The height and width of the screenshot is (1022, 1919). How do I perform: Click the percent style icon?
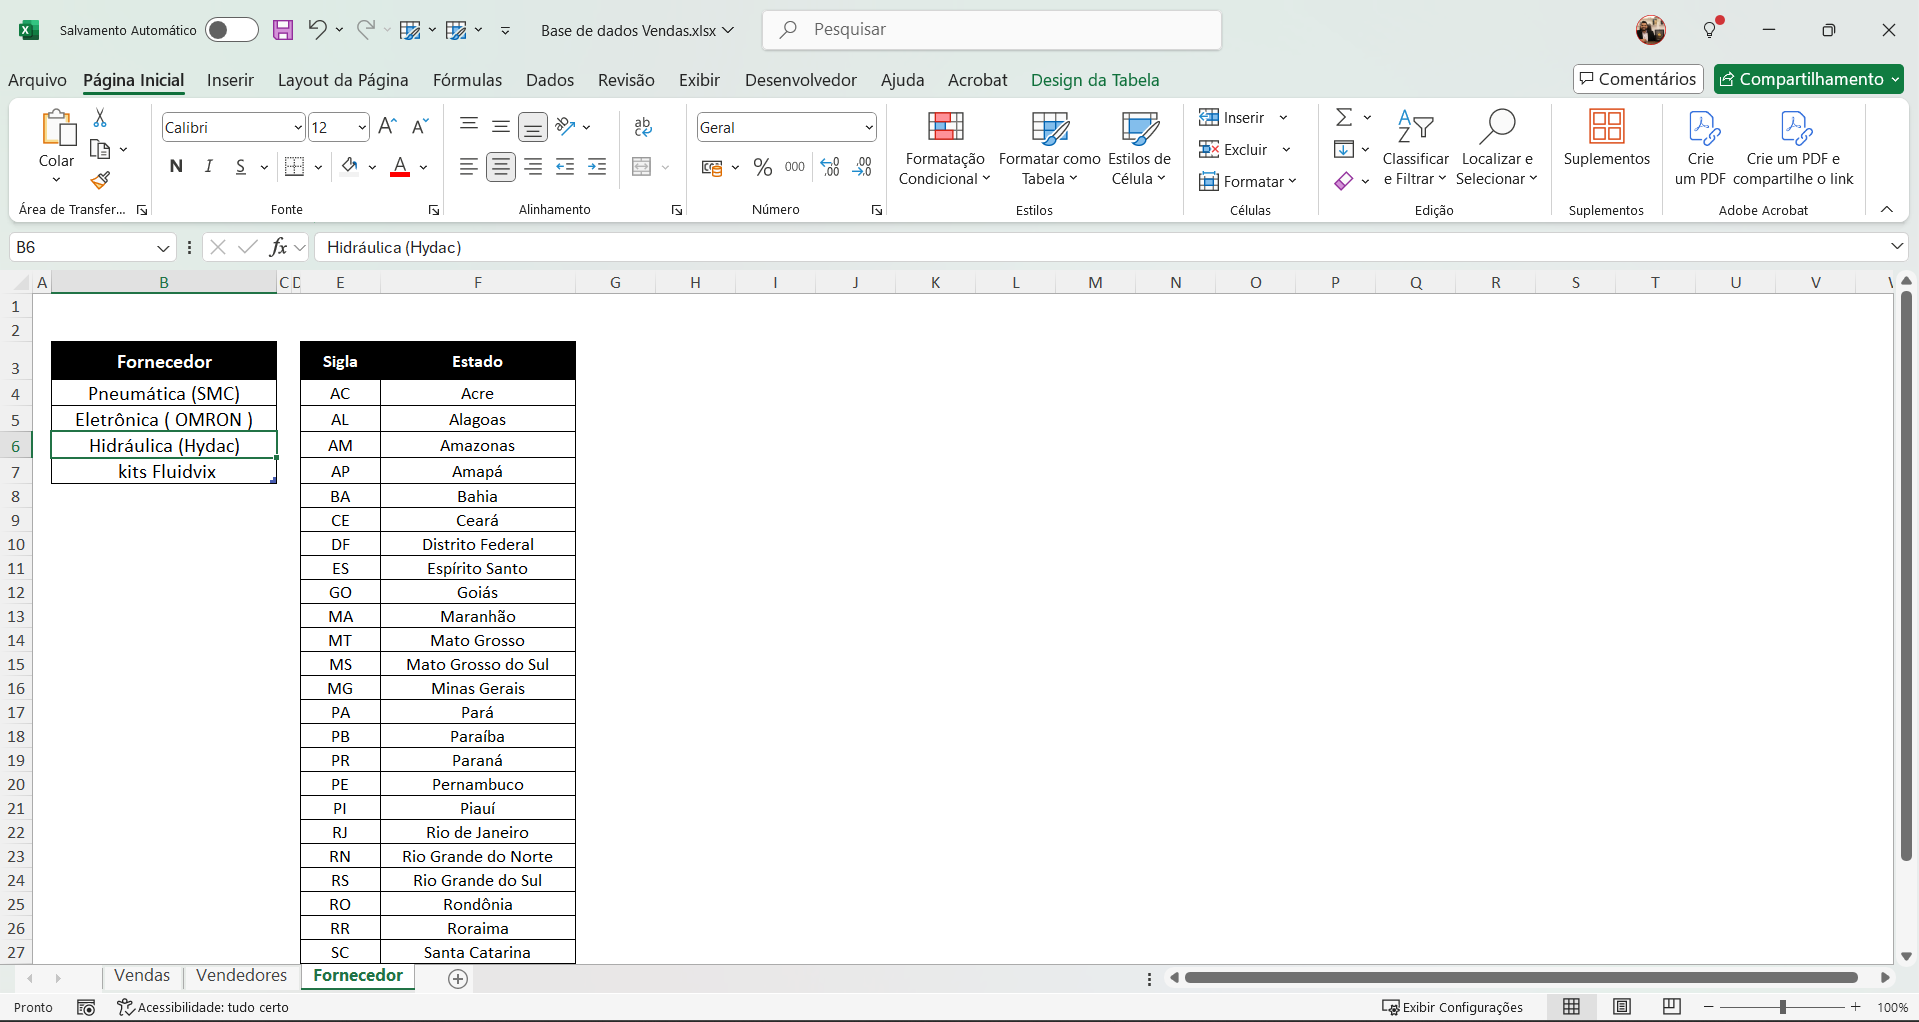click(763, 167)
